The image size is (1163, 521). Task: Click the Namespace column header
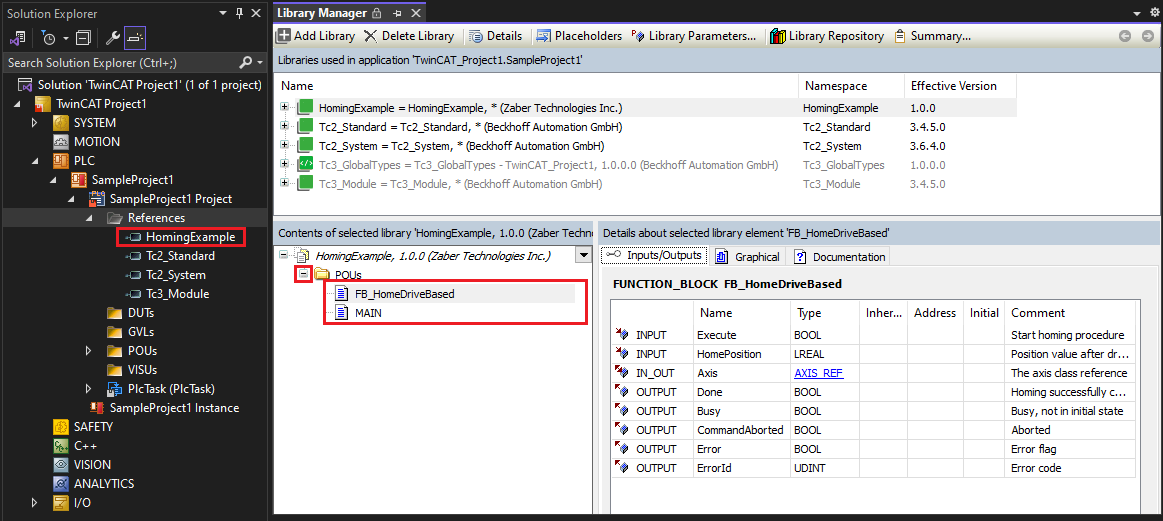851,86
